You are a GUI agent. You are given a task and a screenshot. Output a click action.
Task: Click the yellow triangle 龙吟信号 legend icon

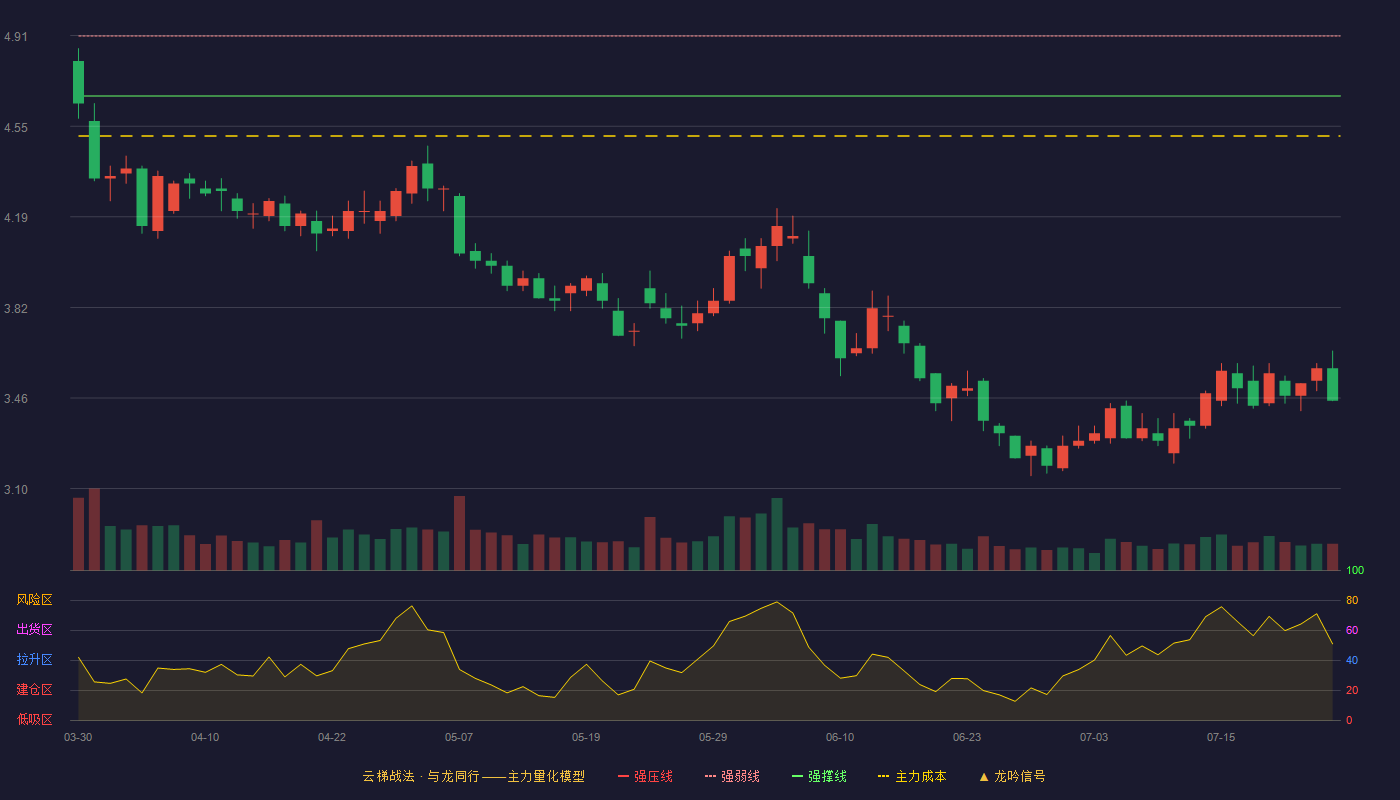983,776
